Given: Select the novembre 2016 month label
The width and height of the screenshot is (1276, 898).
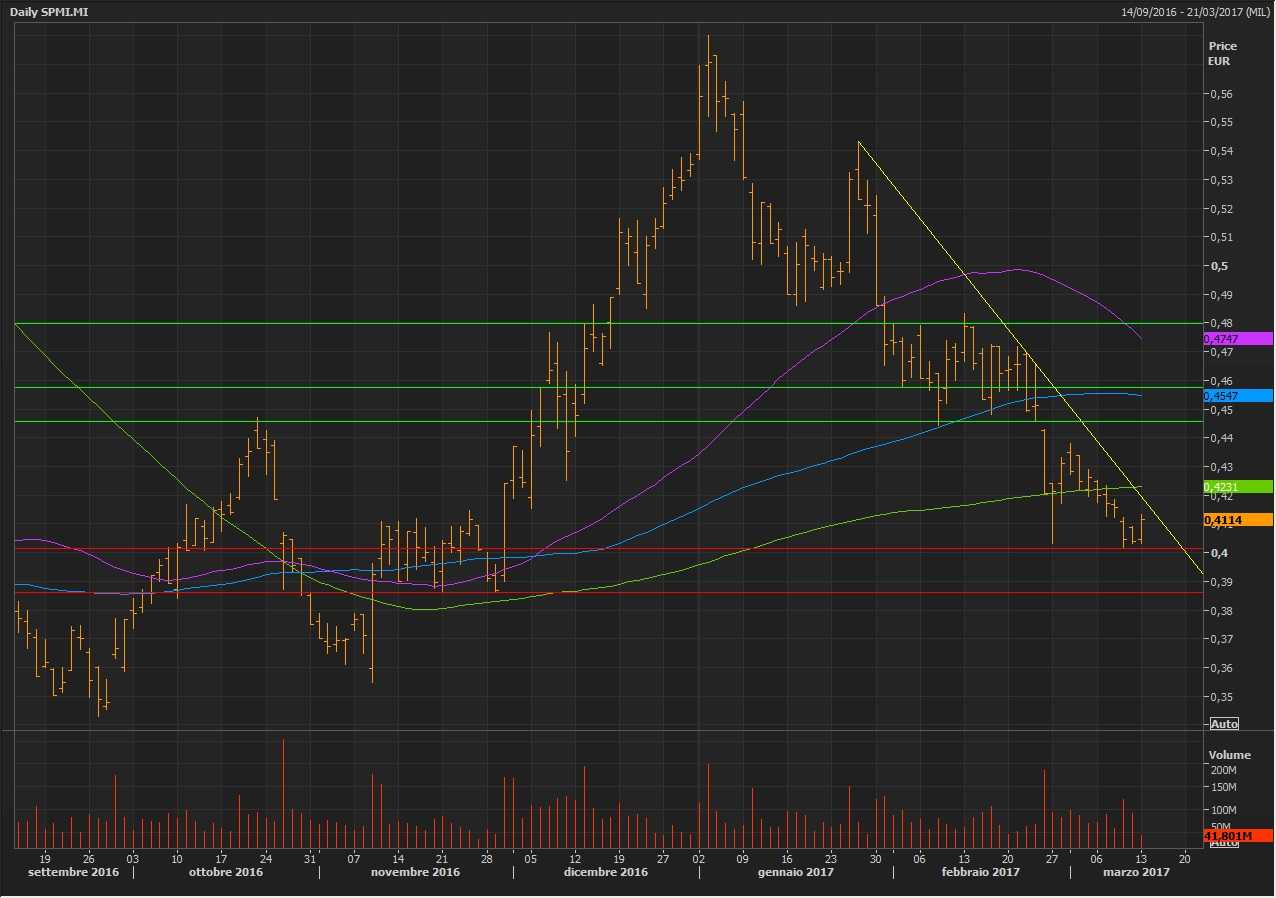Looking at the screenshot, I should 416,872.
